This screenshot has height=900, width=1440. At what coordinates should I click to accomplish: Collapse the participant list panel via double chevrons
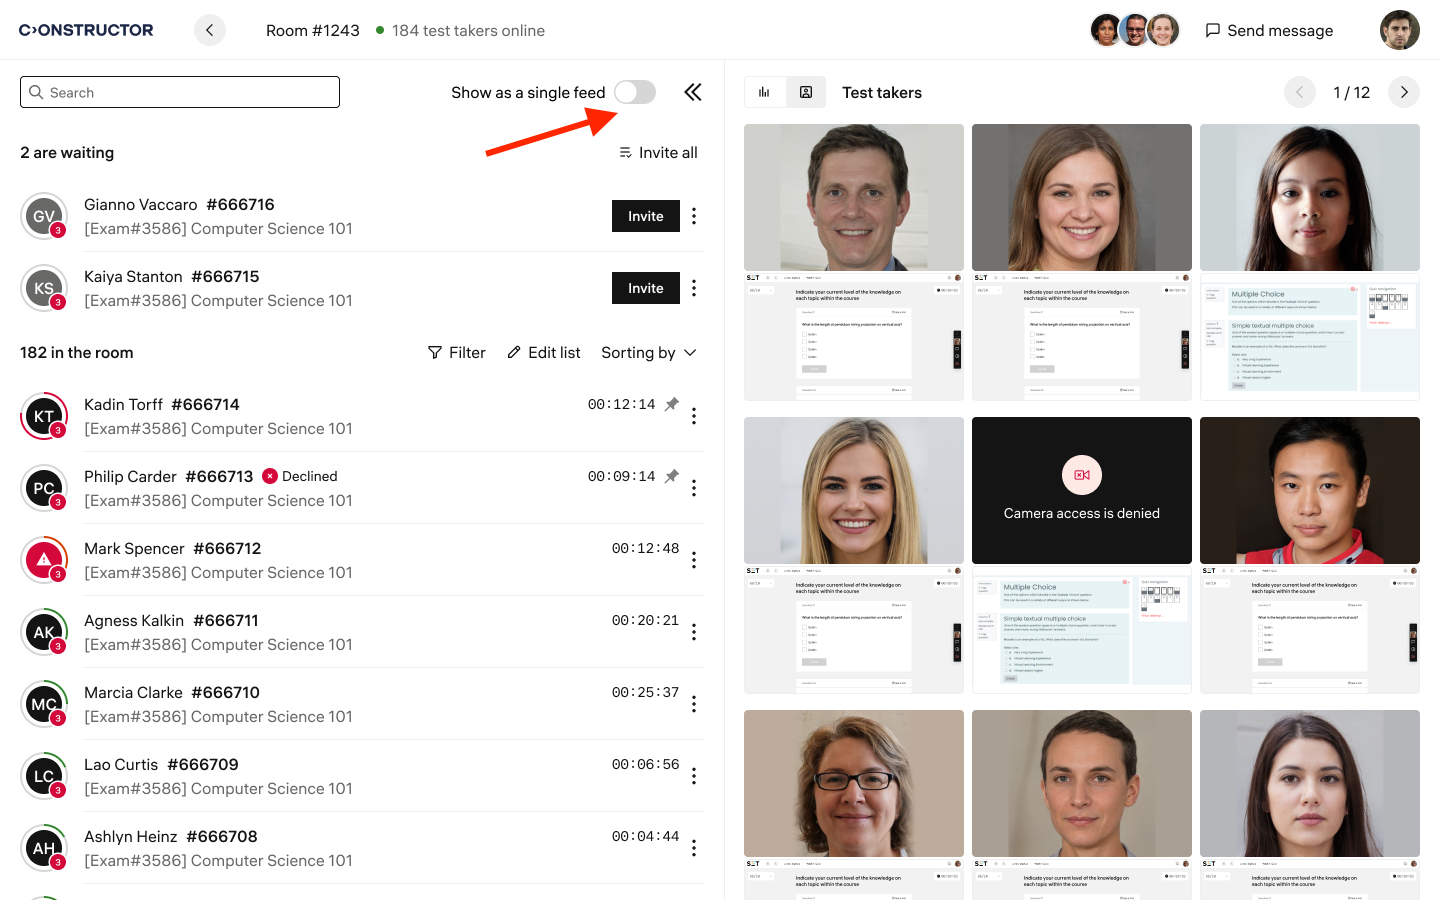pos(693,91)
